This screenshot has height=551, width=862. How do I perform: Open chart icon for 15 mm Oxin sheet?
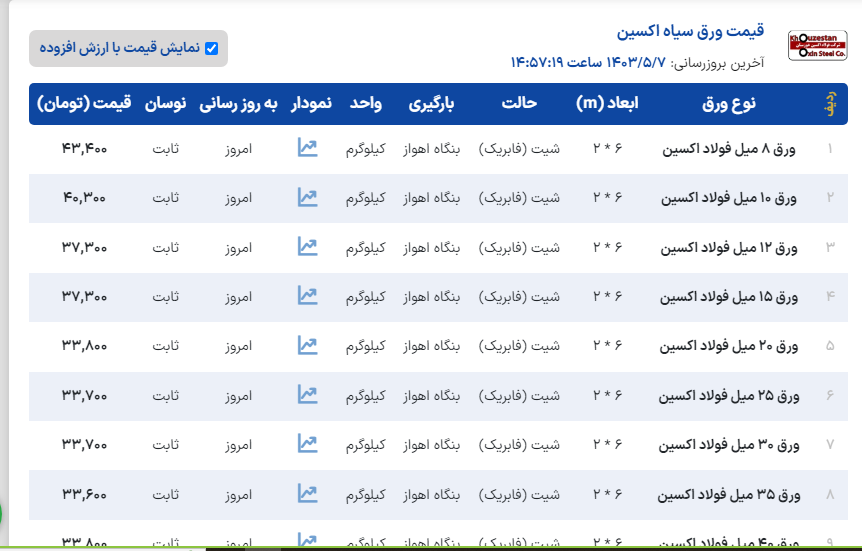(307, 296)
